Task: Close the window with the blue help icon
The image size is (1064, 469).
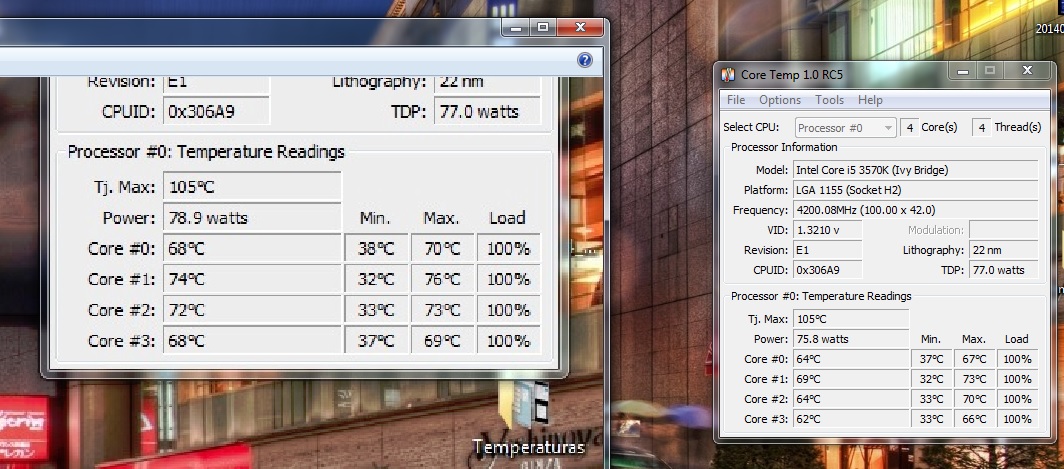Action: click(x=580, y=28)
